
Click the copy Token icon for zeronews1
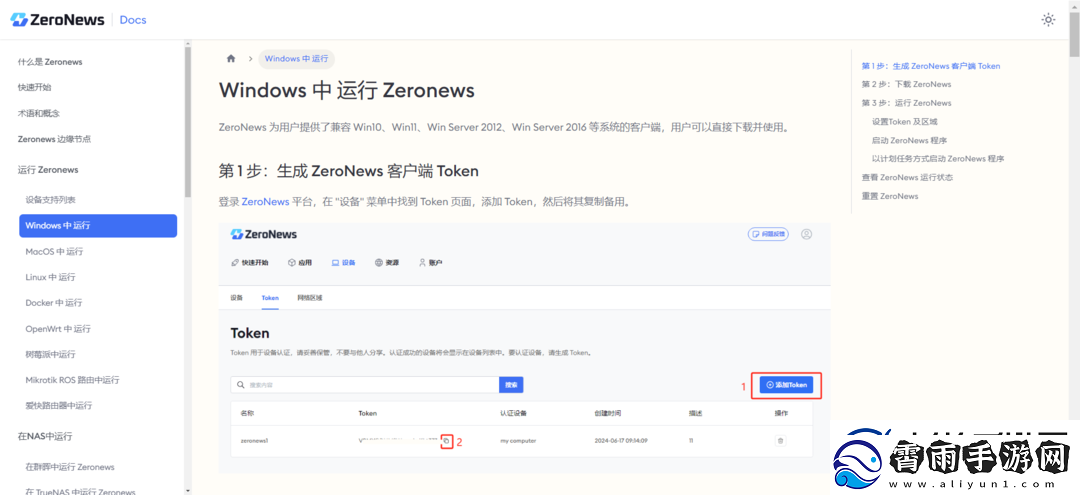coord(446,441)
